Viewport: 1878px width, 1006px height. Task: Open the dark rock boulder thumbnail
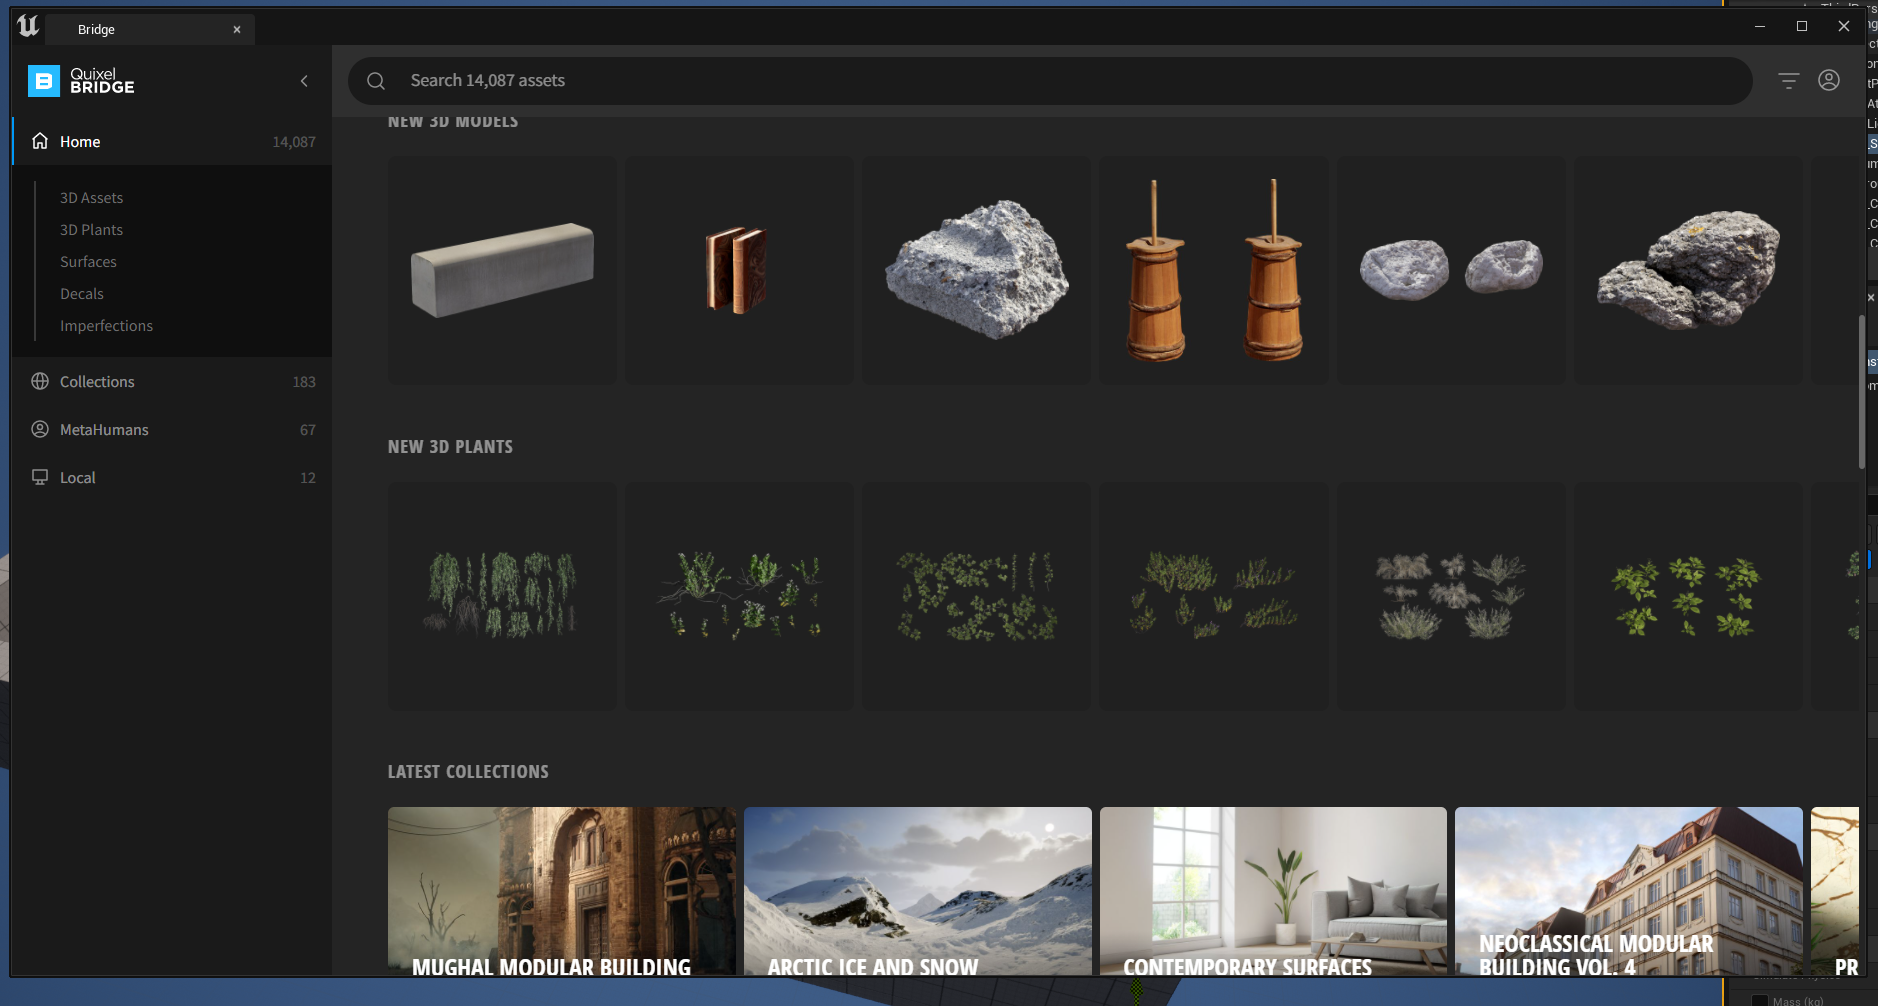[1688, 270]
